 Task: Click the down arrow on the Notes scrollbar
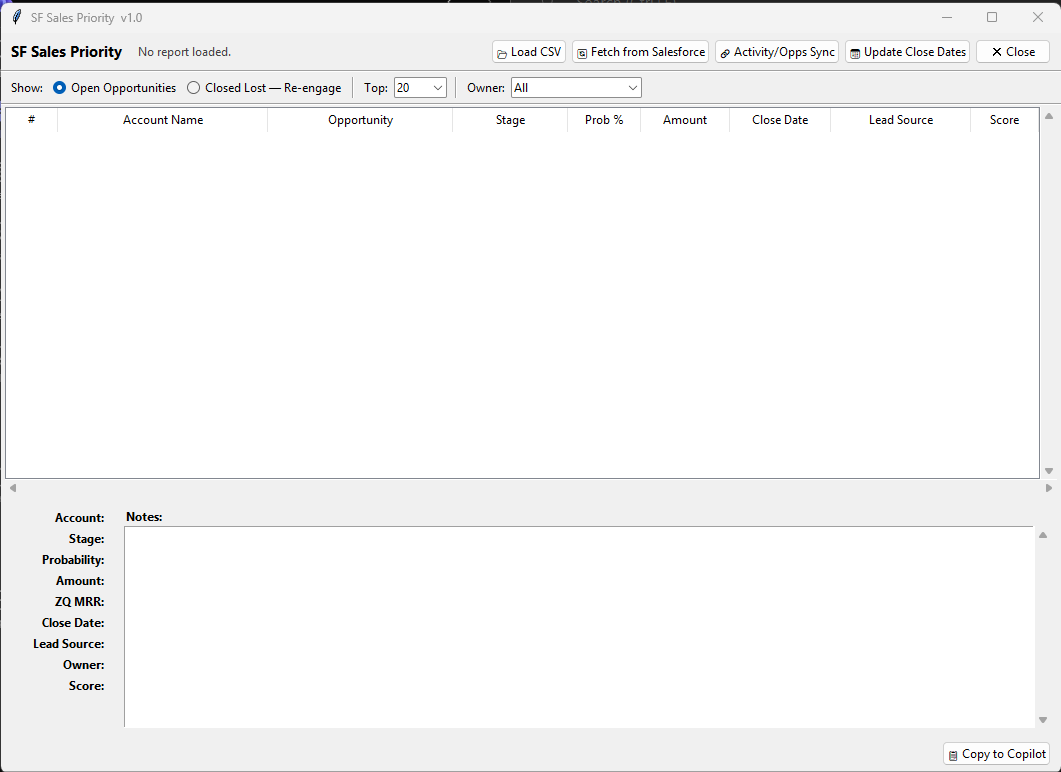1042,719
